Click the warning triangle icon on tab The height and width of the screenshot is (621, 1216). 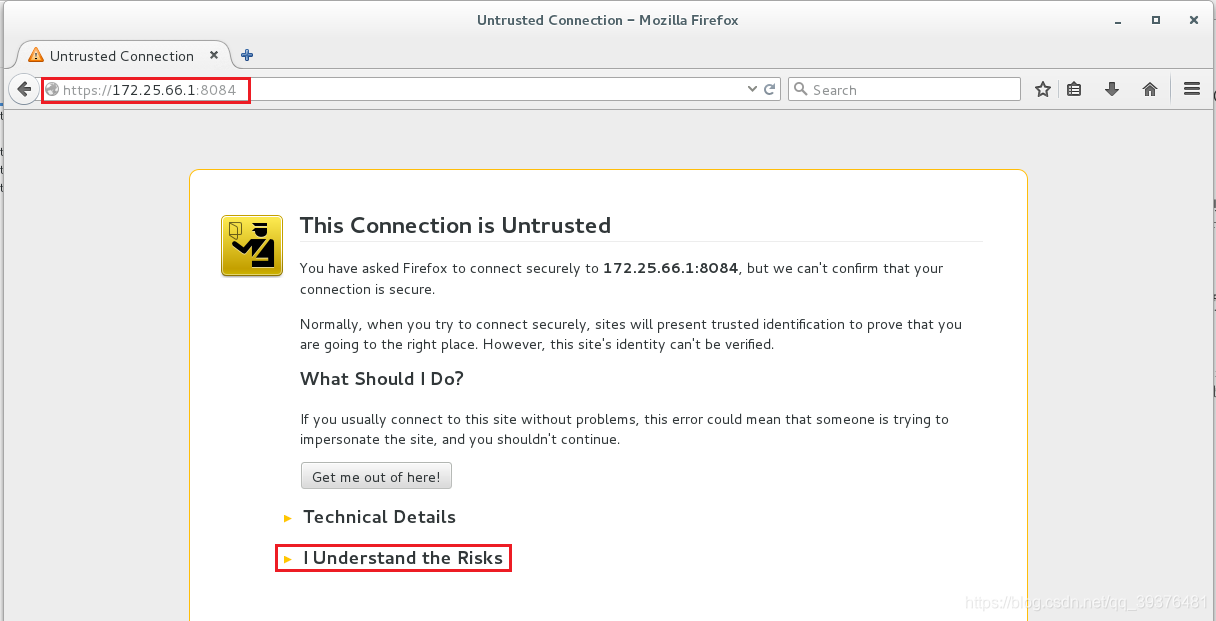tap(36, 55)
